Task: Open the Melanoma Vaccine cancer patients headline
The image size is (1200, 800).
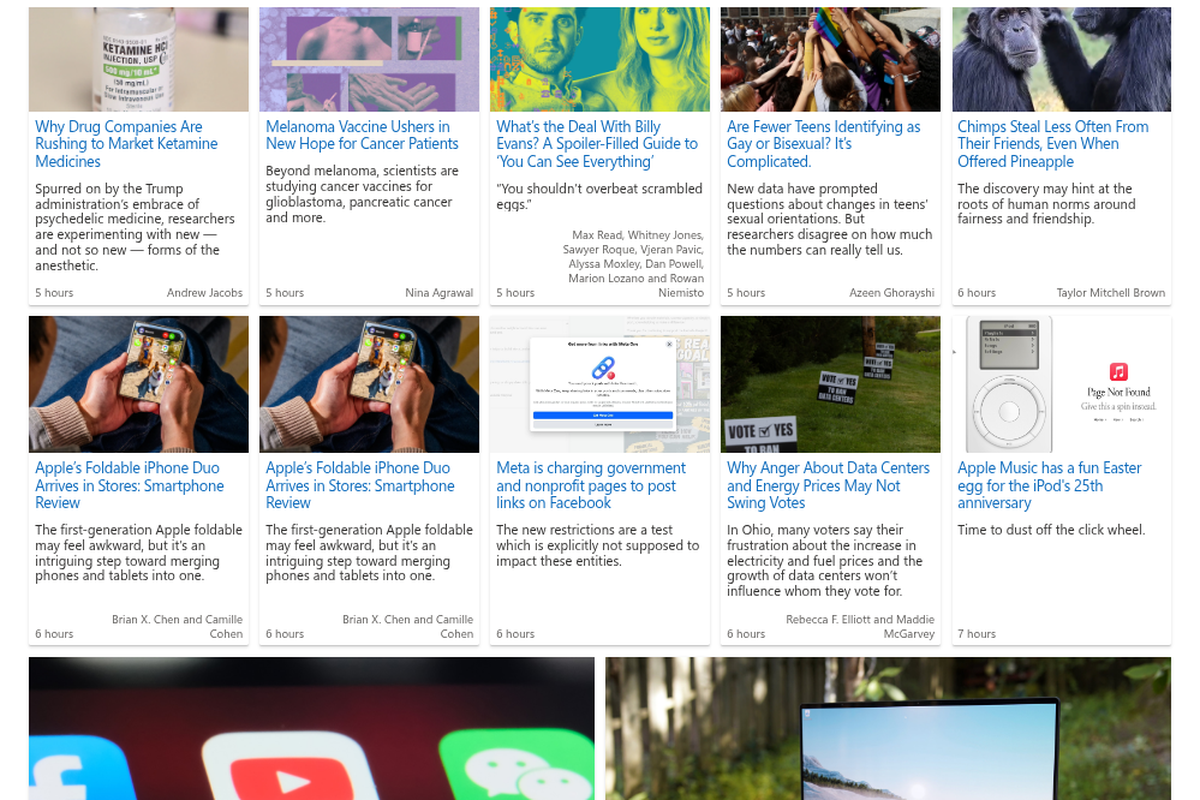Action: [x=362, y=135]
